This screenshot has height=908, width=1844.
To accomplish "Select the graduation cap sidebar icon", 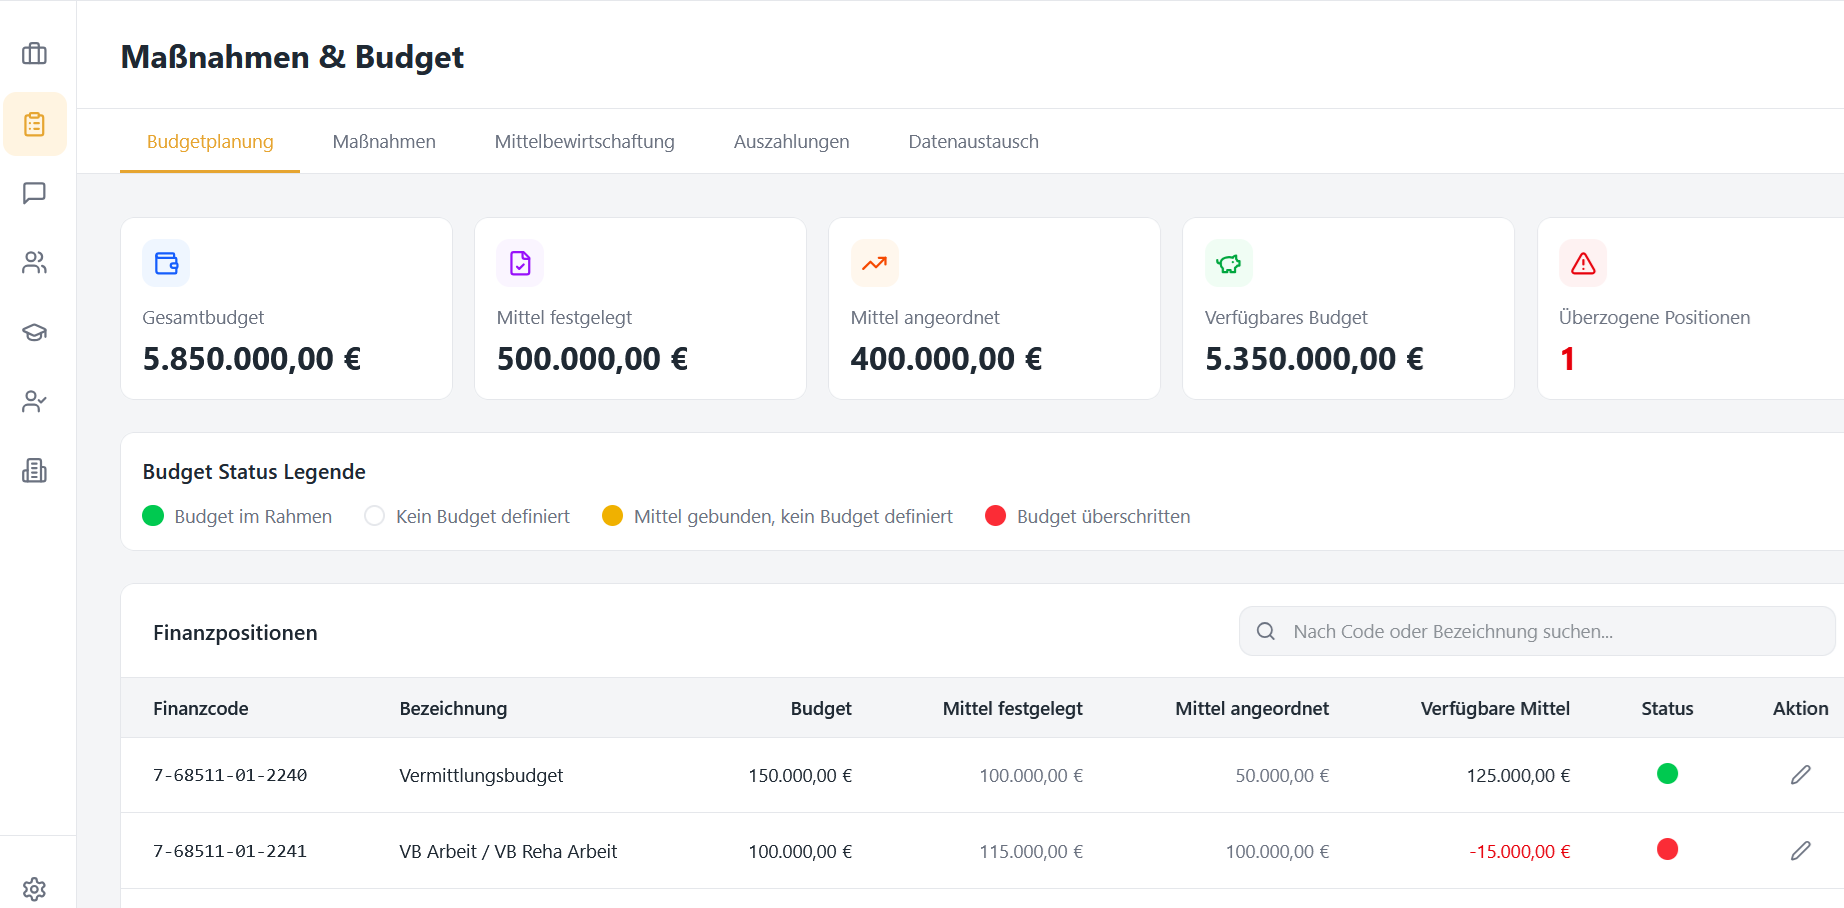I will [x=35, y=332].
